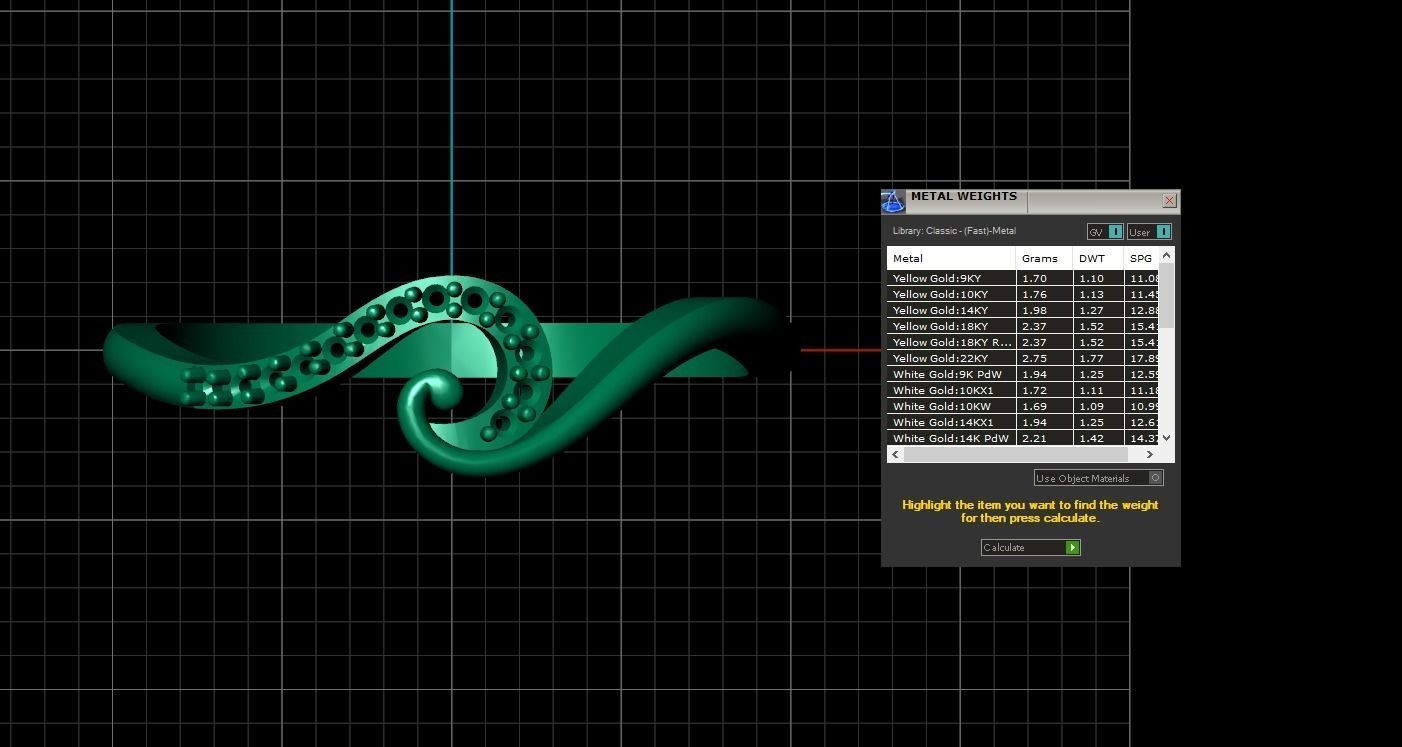This screenshot has width=1402, height=747.
Task: Click the 2.75 grams value for 22KY
Action: 1033,358
